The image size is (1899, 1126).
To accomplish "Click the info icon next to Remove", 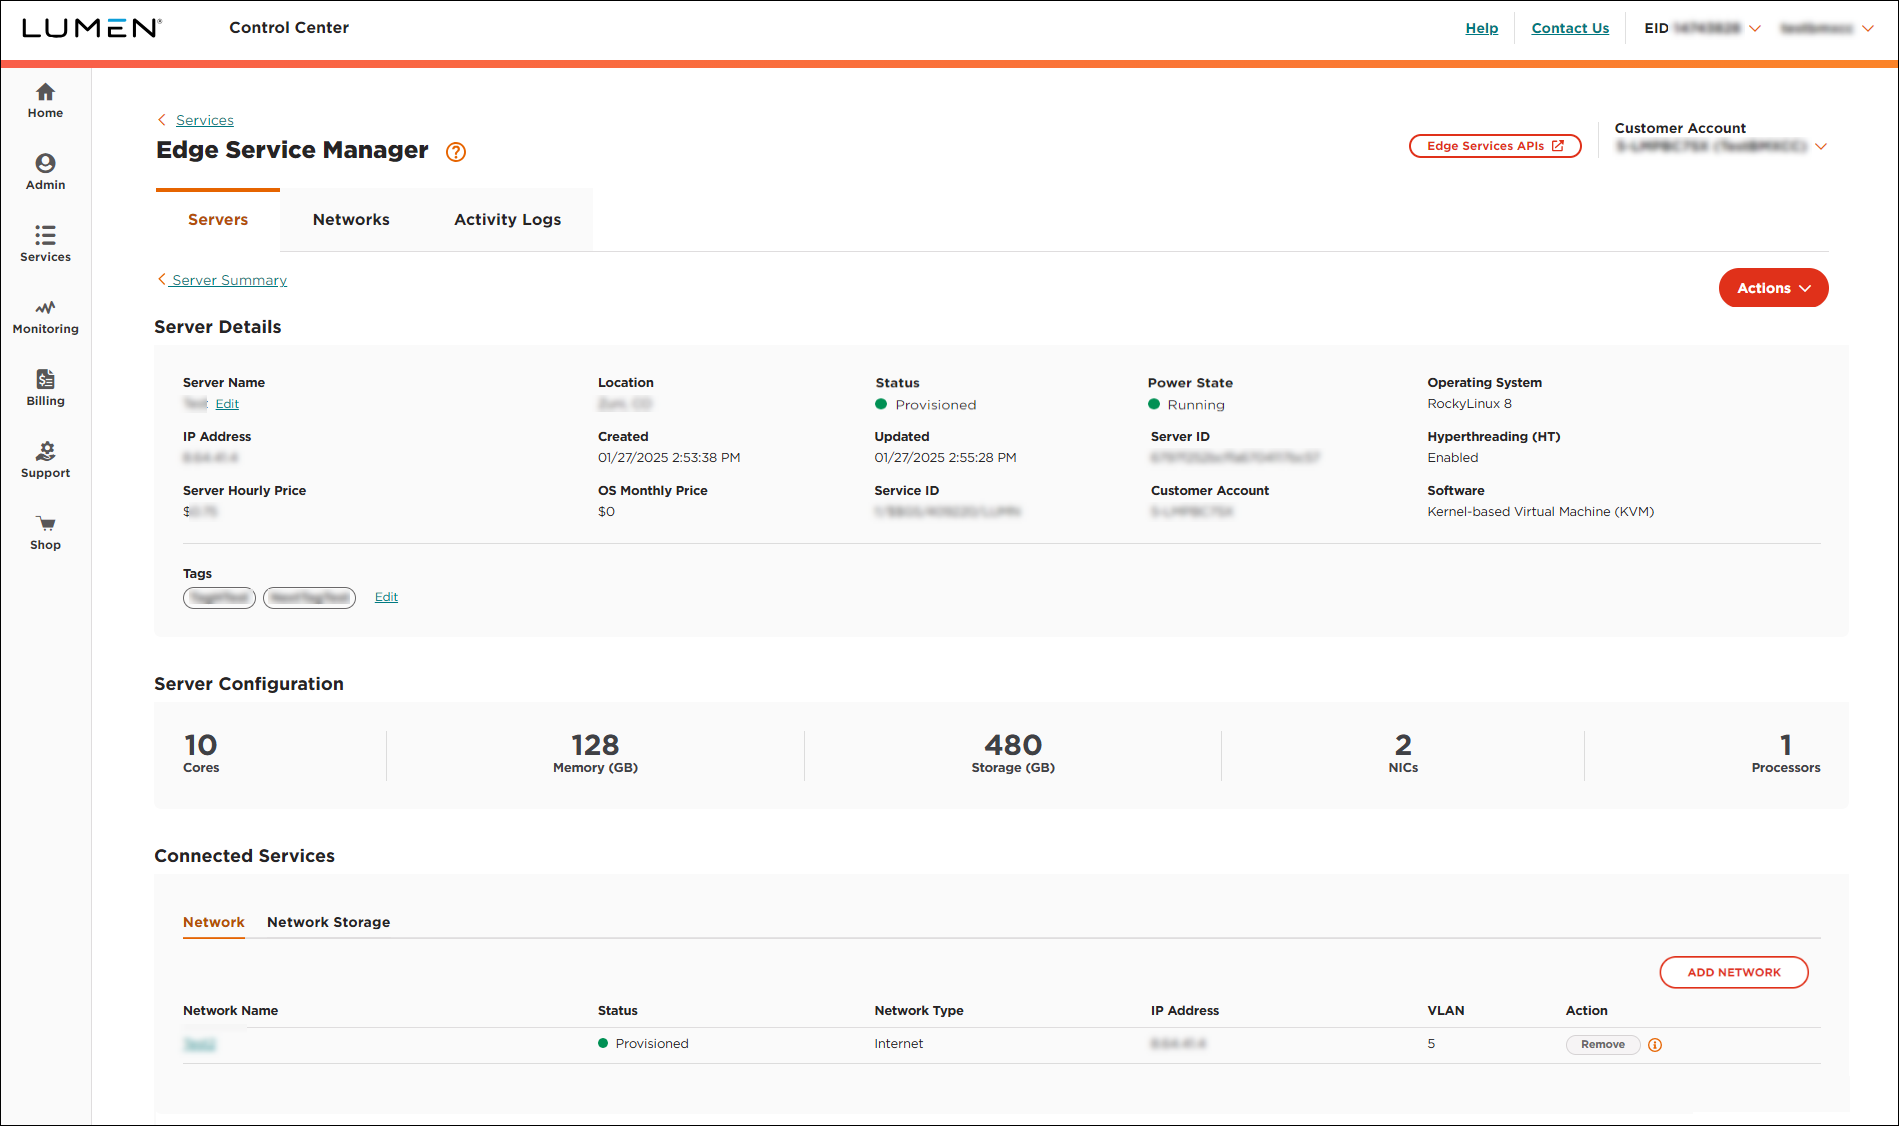I will click(x=1655, y=1045).
